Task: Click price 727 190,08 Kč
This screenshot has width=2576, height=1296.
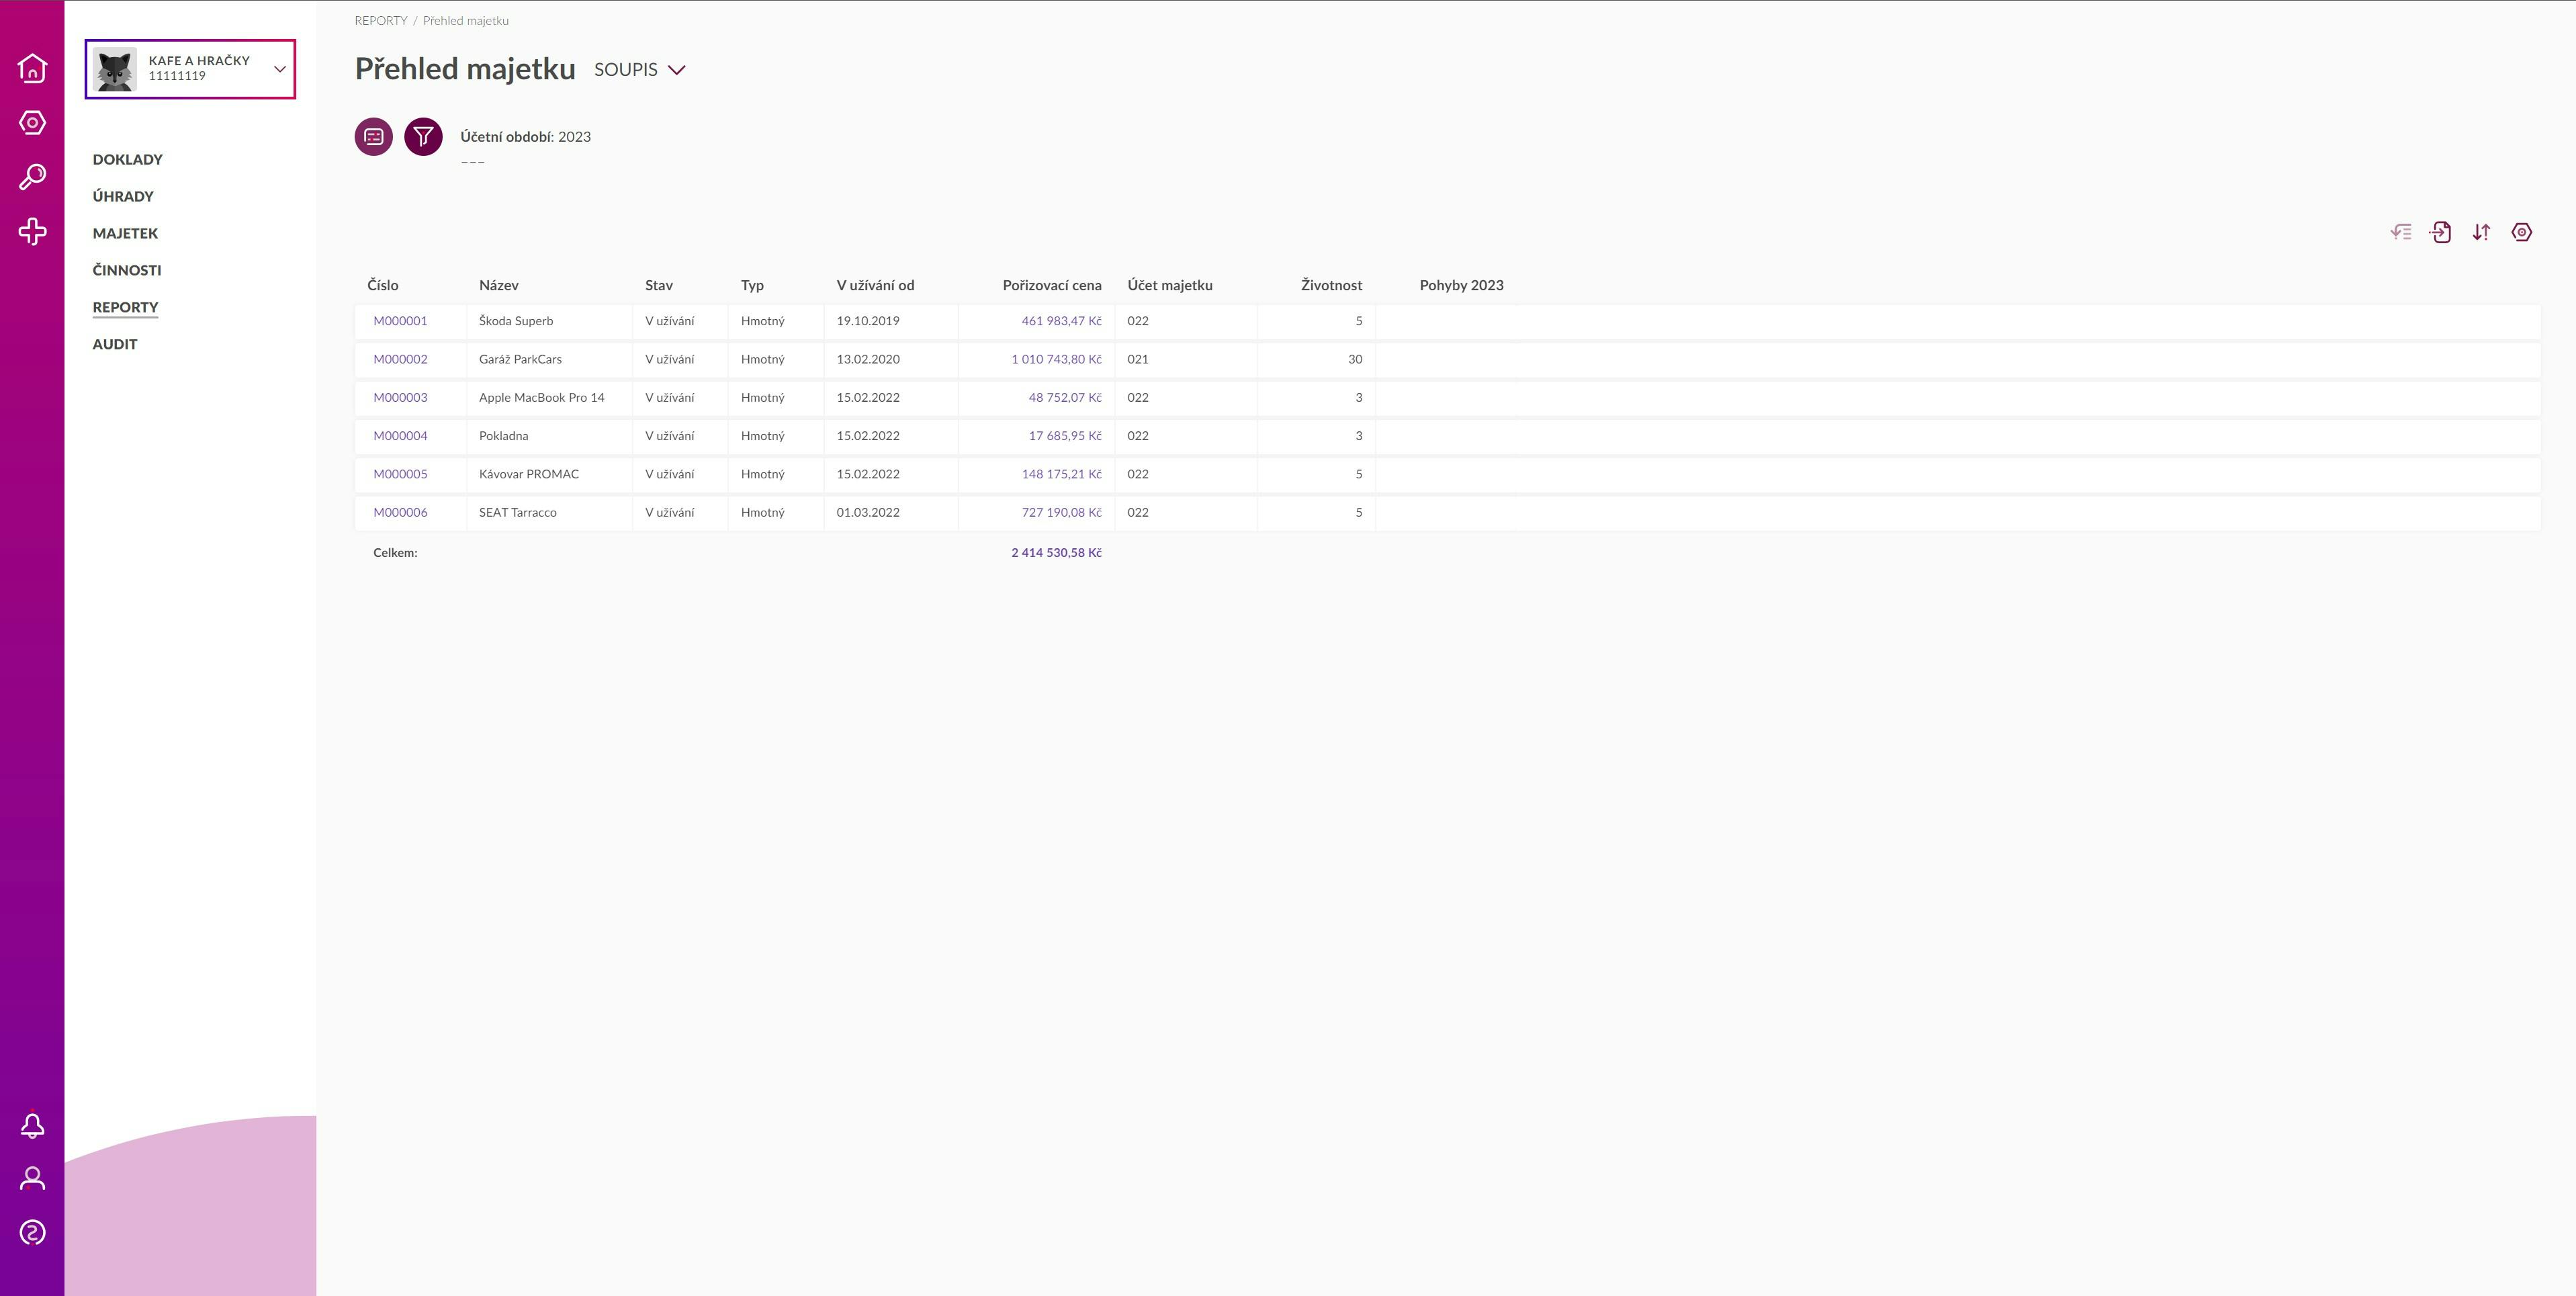Action: click(1061, 512)
